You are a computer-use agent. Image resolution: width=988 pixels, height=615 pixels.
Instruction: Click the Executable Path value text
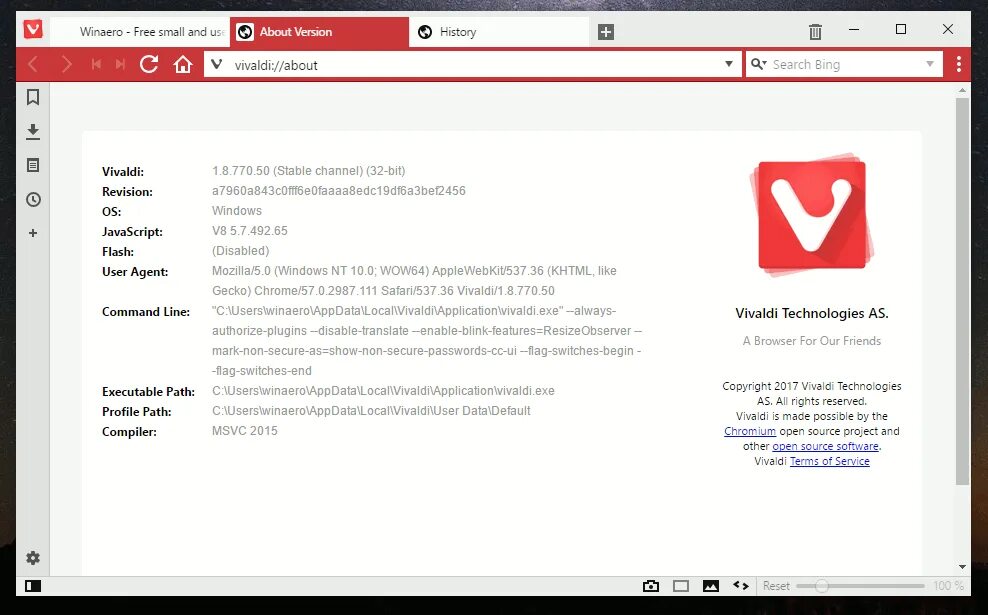click(x=383, y=391)
